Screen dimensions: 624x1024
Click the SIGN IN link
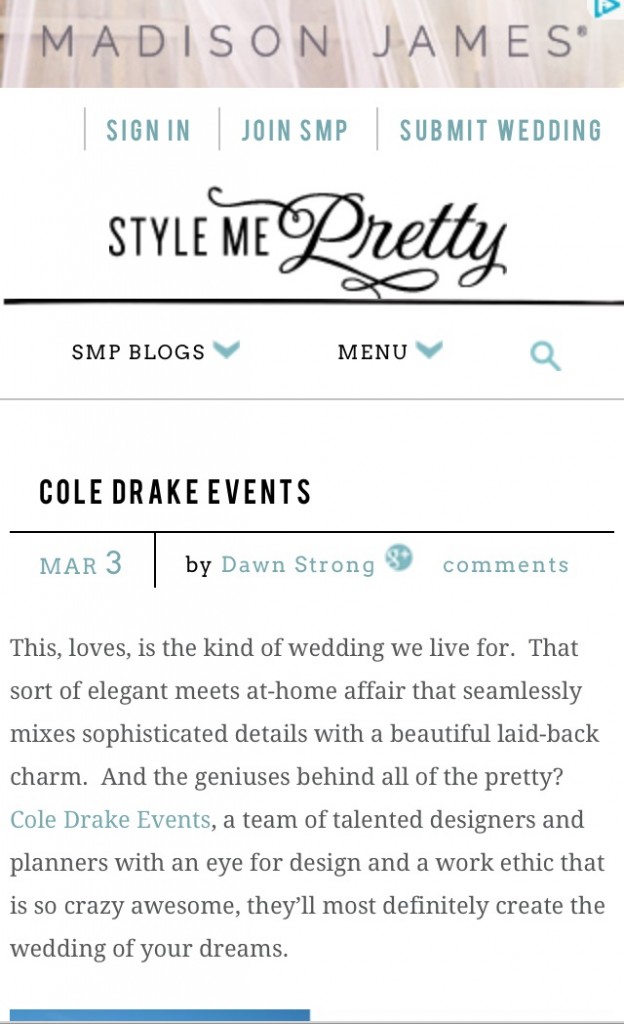148,131
